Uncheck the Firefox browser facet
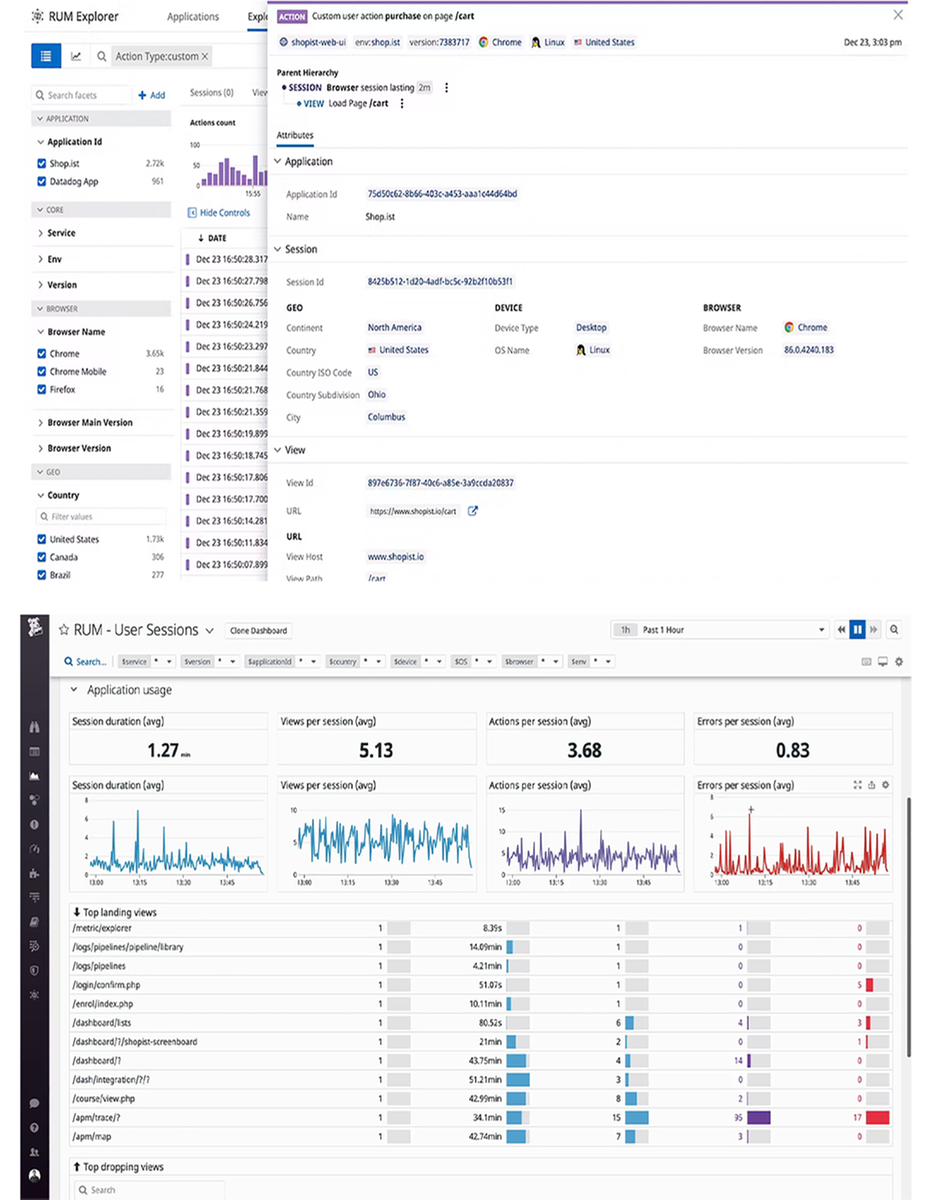The width and height of the screenshot is (933, 1200). (x=42, y=390)
